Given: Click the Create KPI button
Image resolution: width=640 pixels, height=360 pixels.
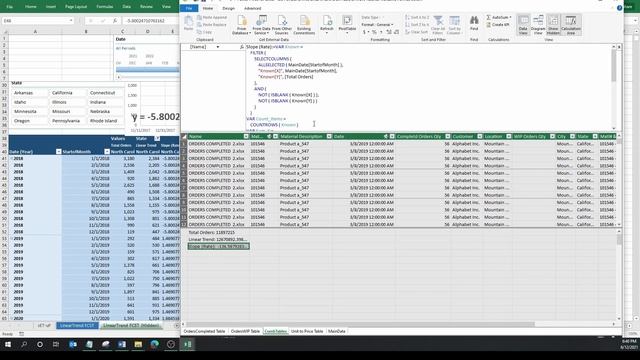Looking at the screenshot, I should point(498,25).
